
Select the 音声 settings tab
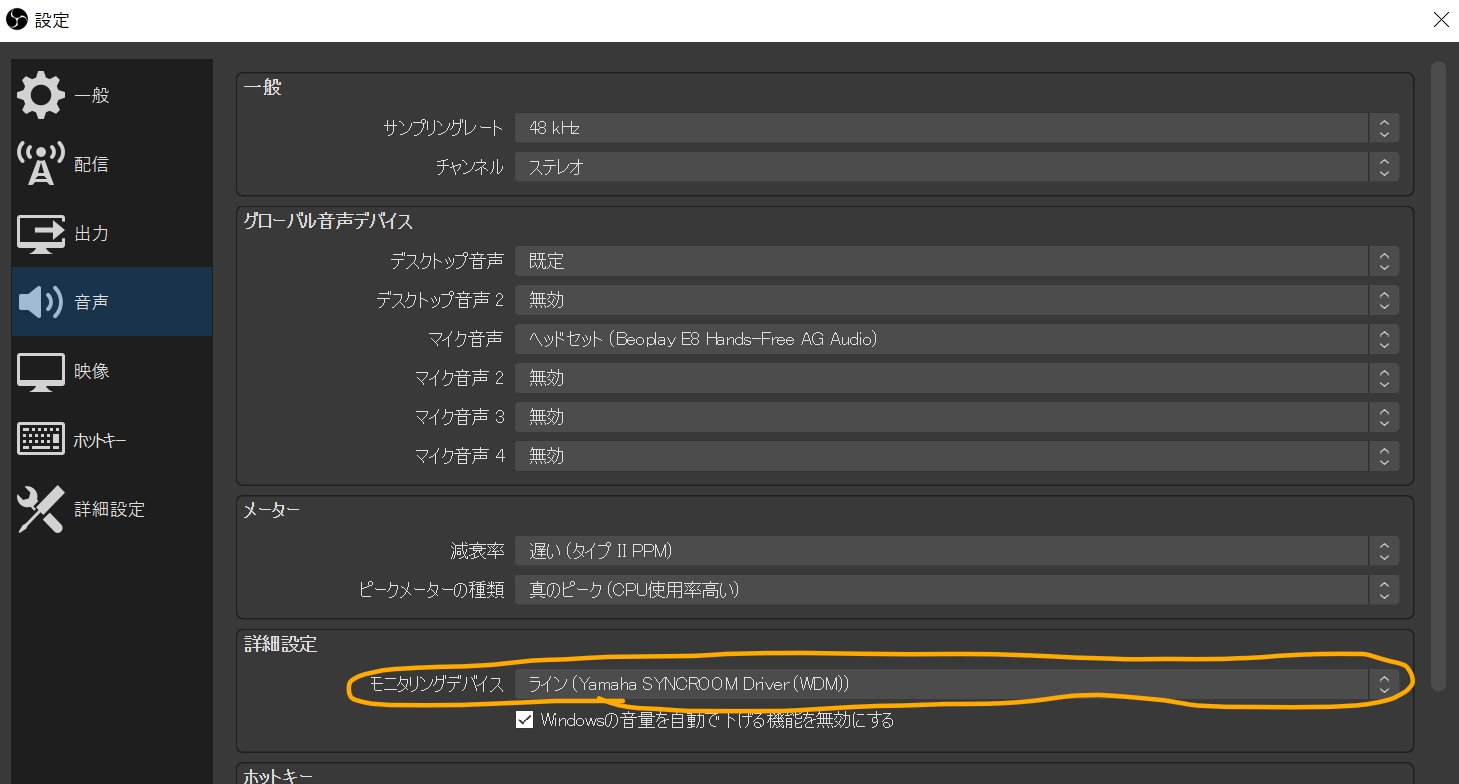click(x=112, y=301)
